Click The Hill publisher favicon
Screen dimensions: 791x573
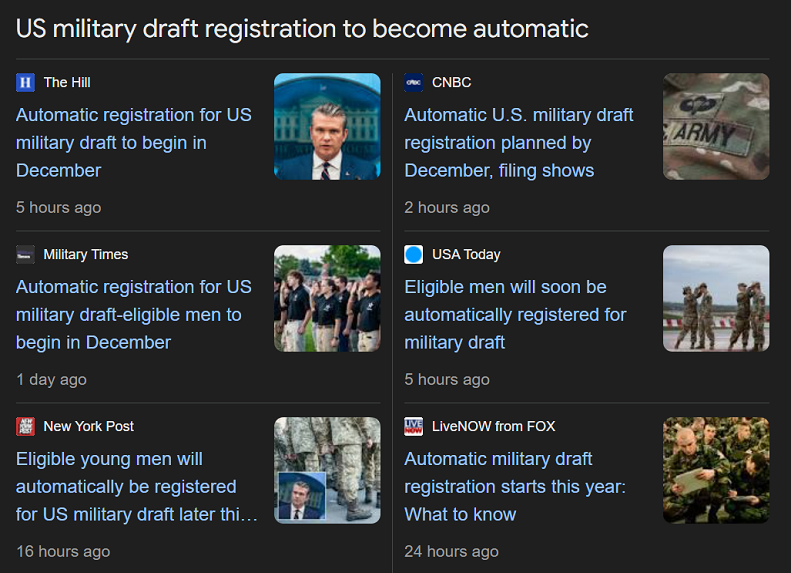pos(25,82)
